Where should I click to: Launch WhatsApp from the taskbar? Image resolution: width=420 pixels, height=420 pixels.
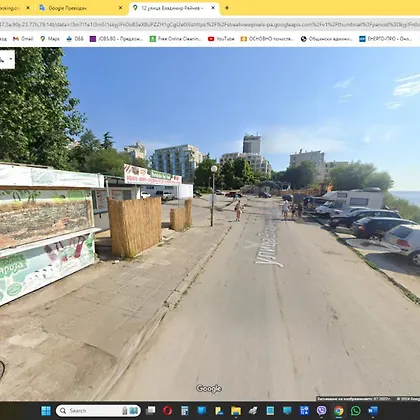coord(356,411)
